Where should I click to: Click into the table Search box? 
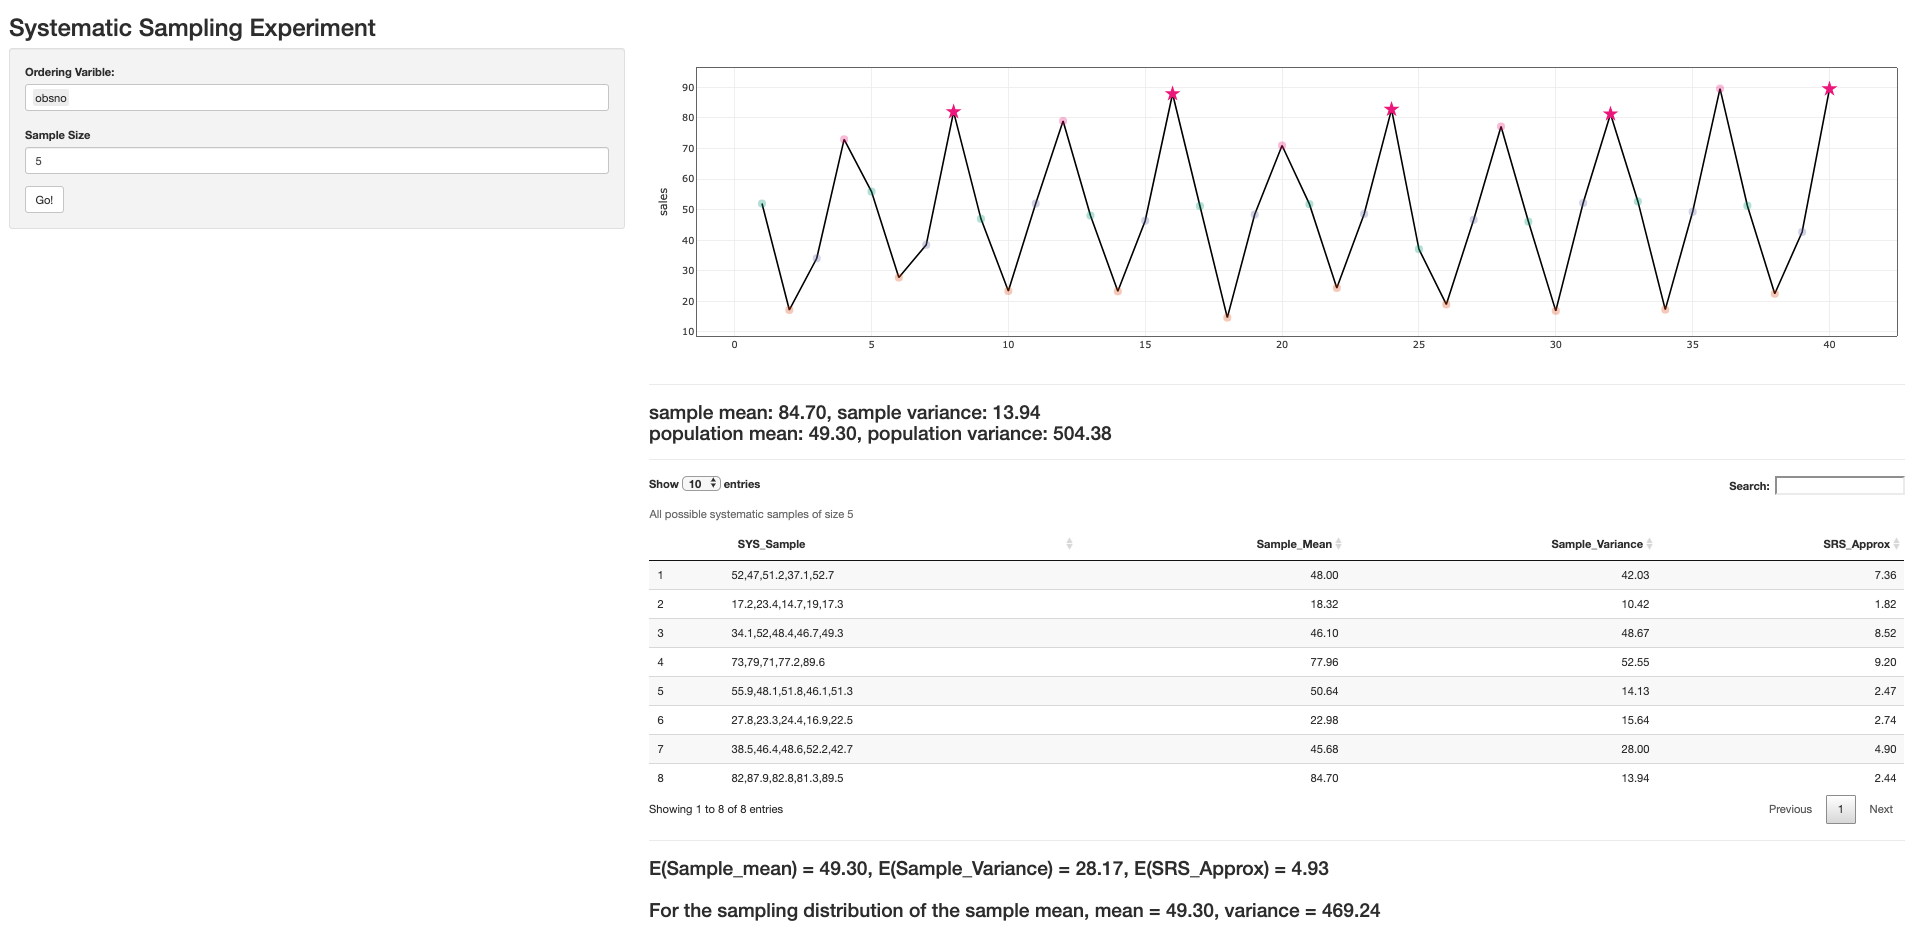point(1839,486)
